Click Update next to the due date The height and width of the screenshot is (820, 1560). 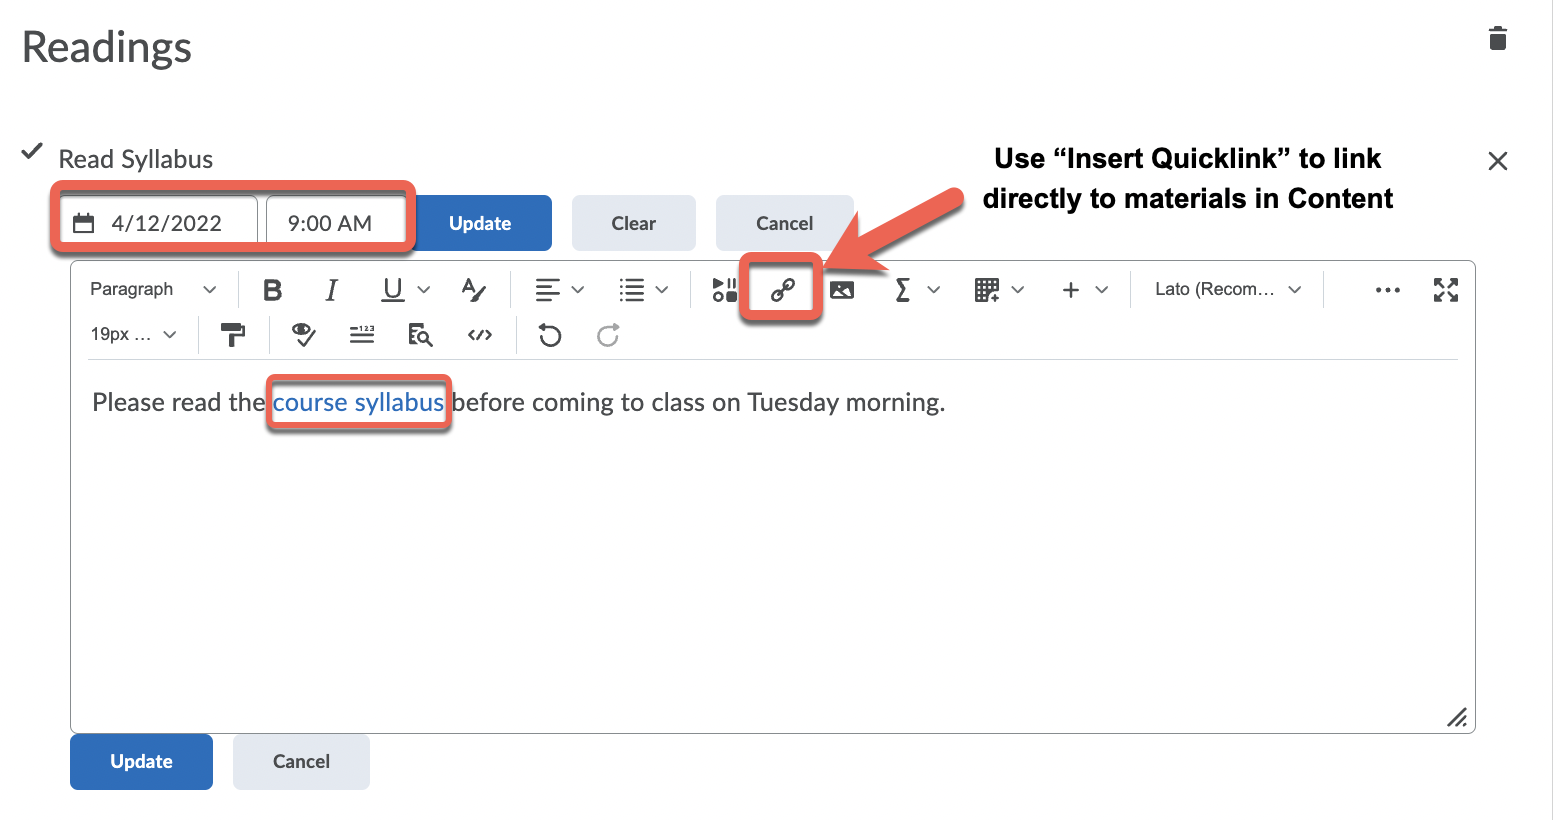tap(482, 223)
